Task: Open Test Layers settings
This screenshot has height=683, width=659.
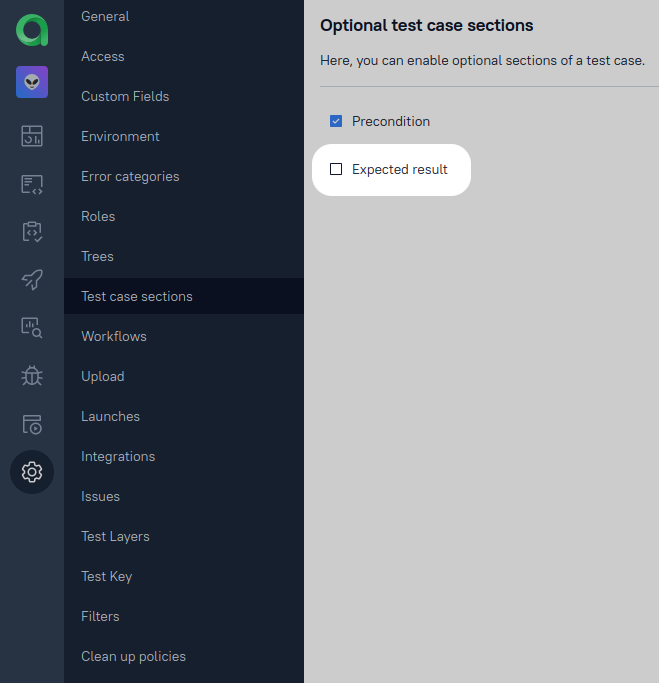Action: (x=183, y=537)
